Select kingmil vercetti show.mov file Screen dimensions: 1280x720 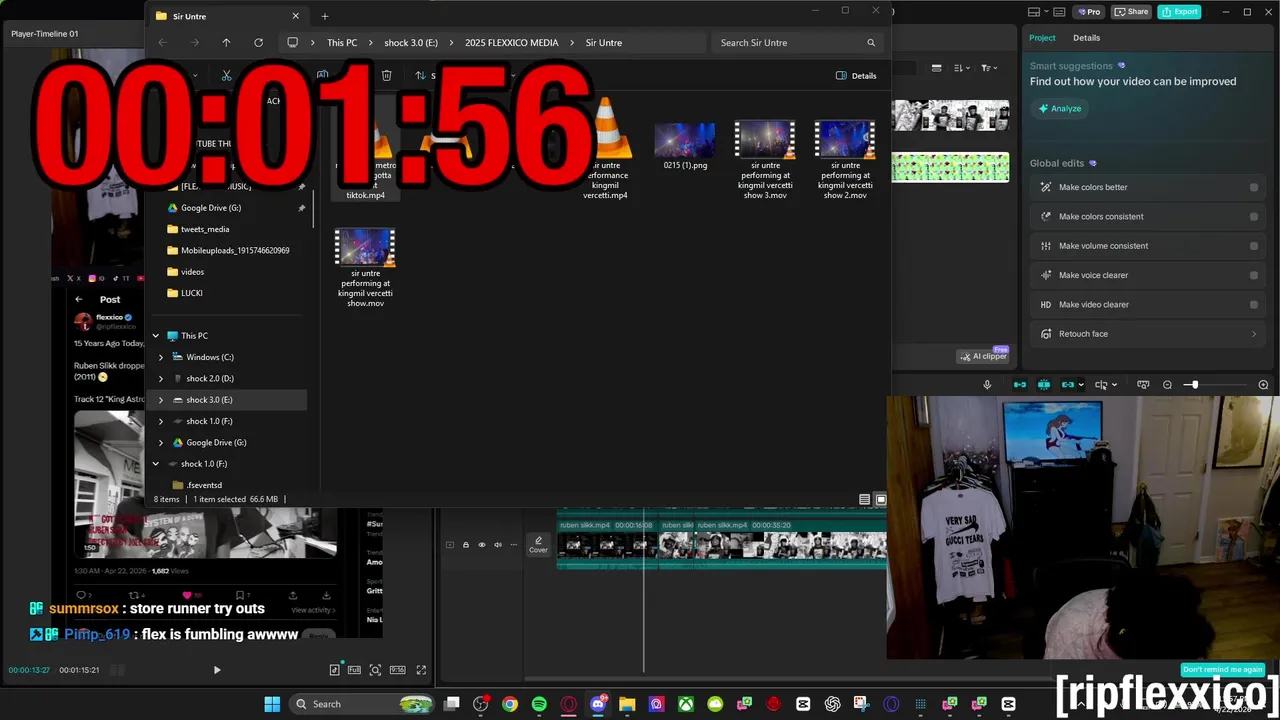[x=365, y=268]
